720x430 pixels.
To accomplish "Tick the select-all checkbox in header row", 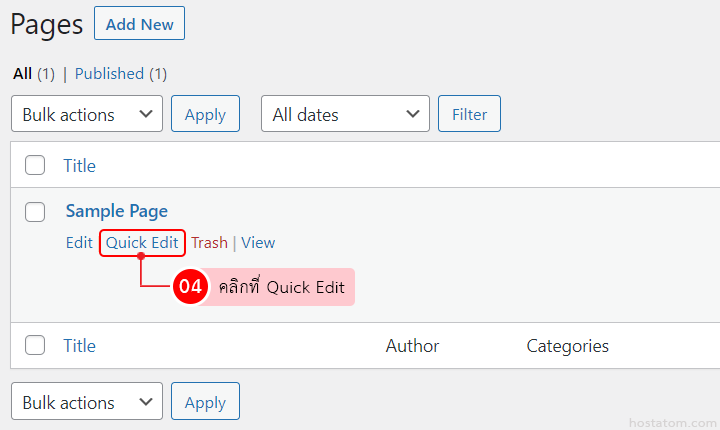I will click(35, 165).
